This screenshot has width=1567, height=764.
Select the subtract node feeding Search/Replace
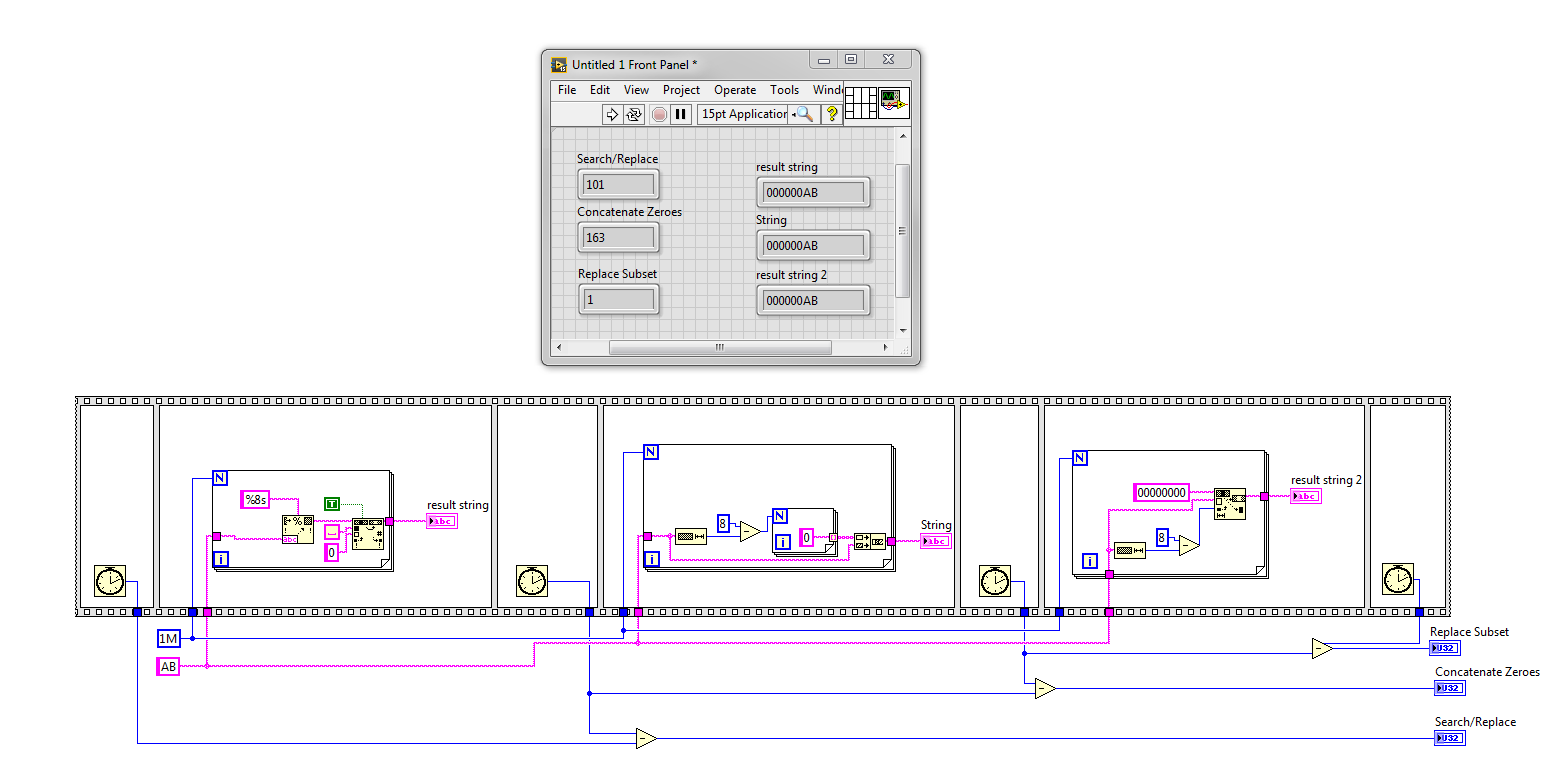tap(646, 739)
